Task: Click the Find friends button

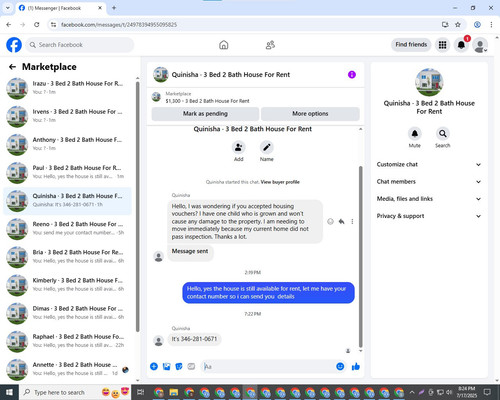Action: tap(411, 45)
